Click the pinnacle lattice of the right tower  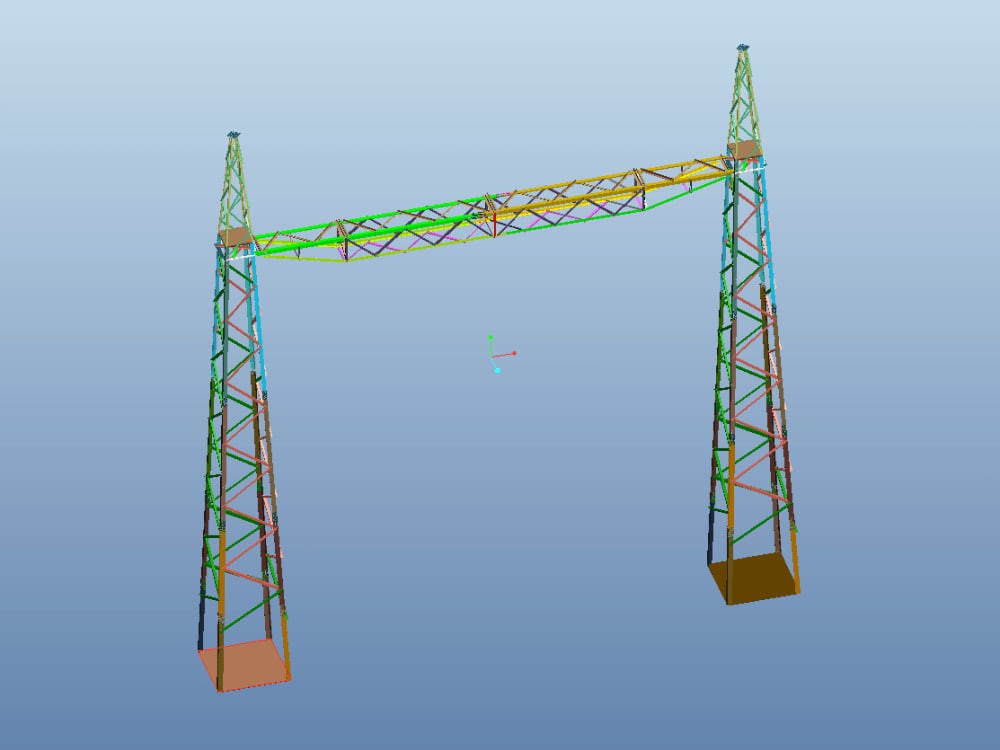point(744,100)
